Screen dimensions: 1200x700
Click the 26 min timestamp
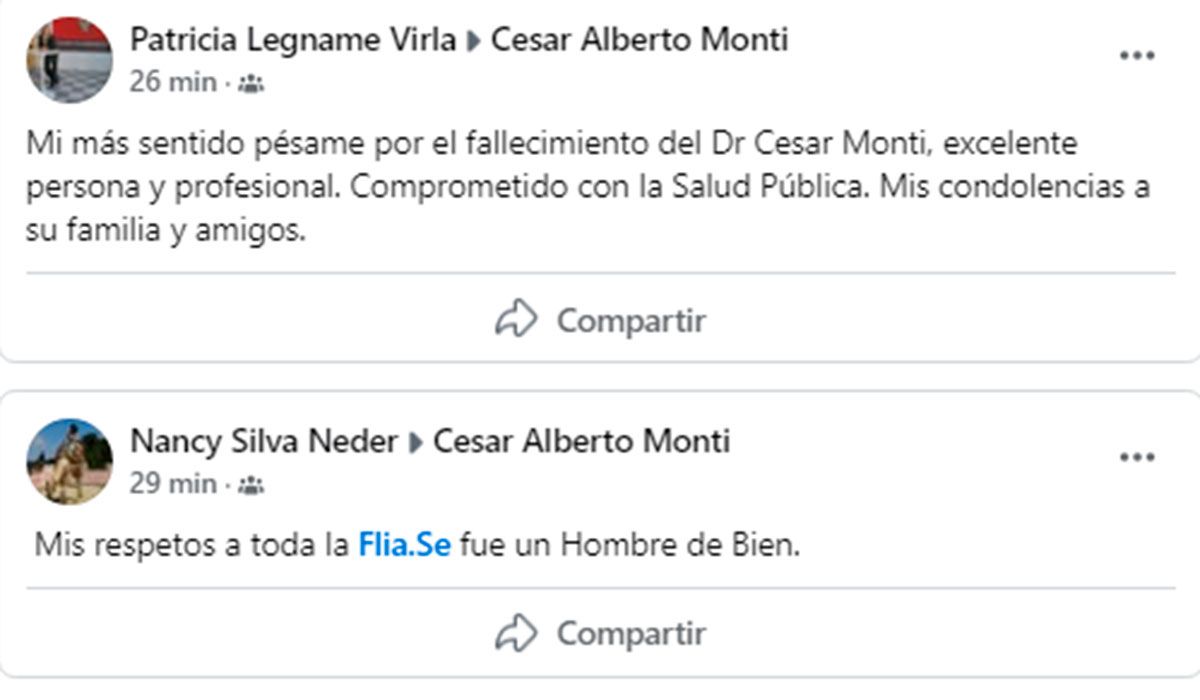173,82
